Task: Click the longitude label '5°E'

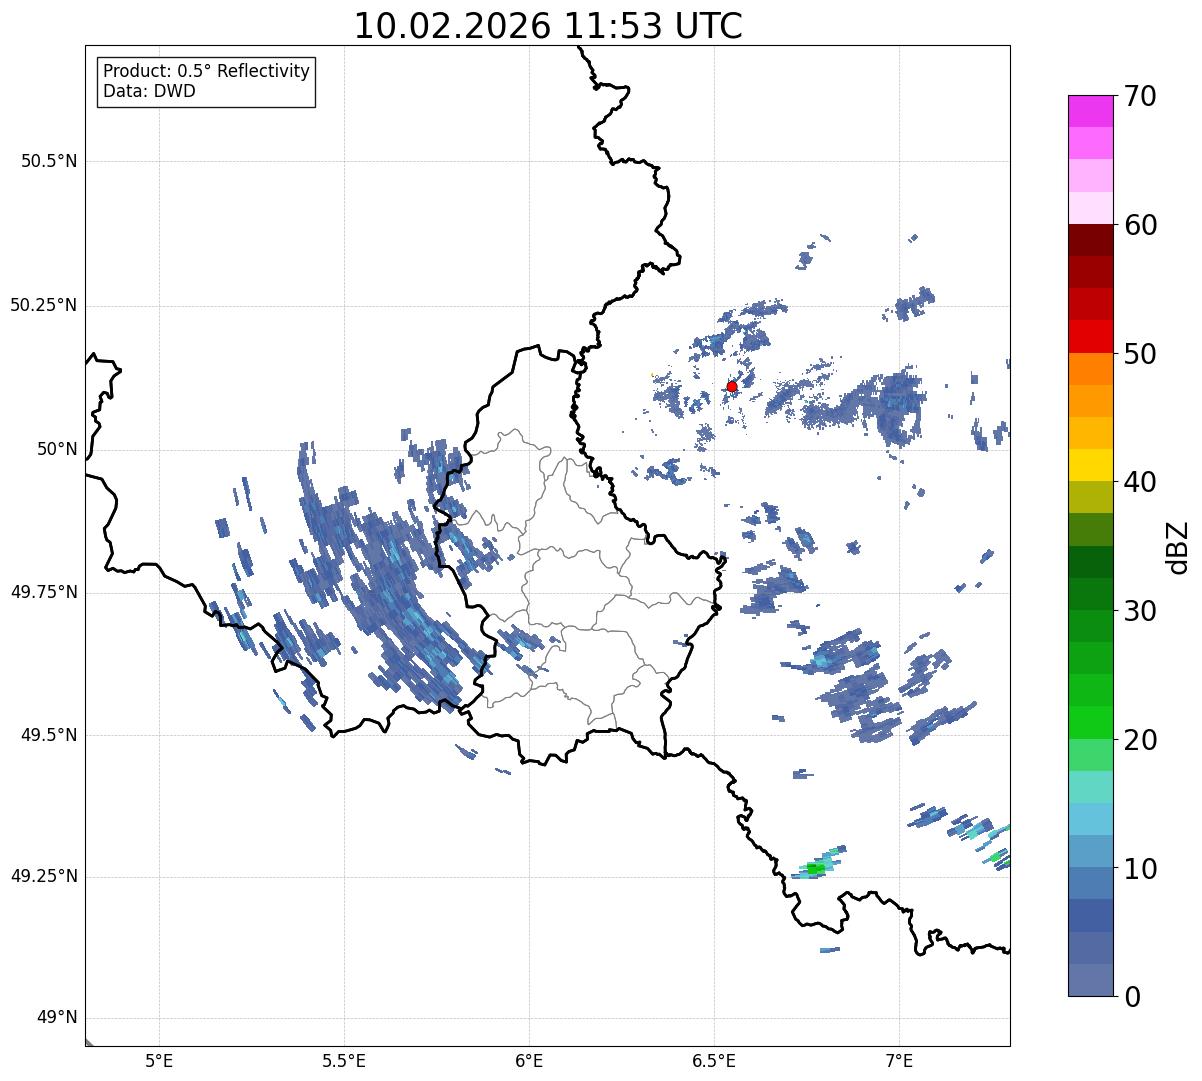Action: coord(159,1060)
